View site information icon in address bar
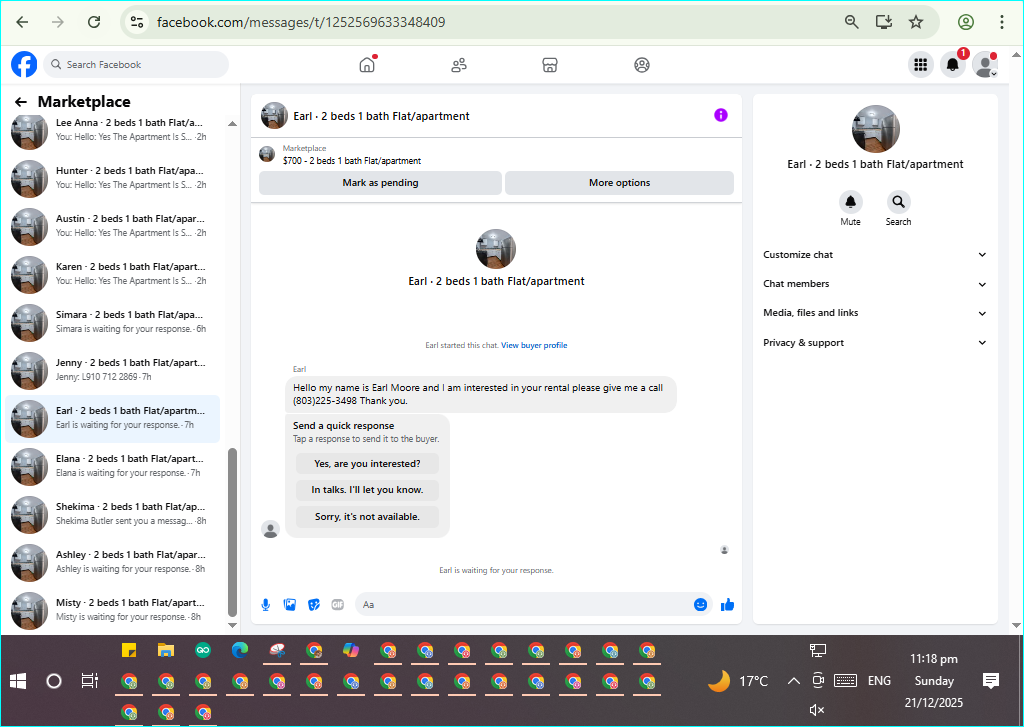 coord(137,22)
